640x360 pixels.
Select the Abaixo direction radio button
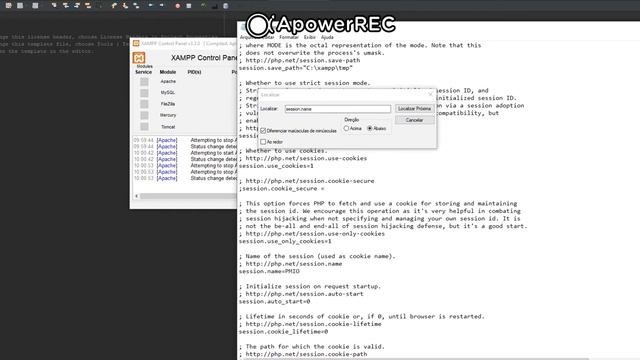(x=370, y=129)
